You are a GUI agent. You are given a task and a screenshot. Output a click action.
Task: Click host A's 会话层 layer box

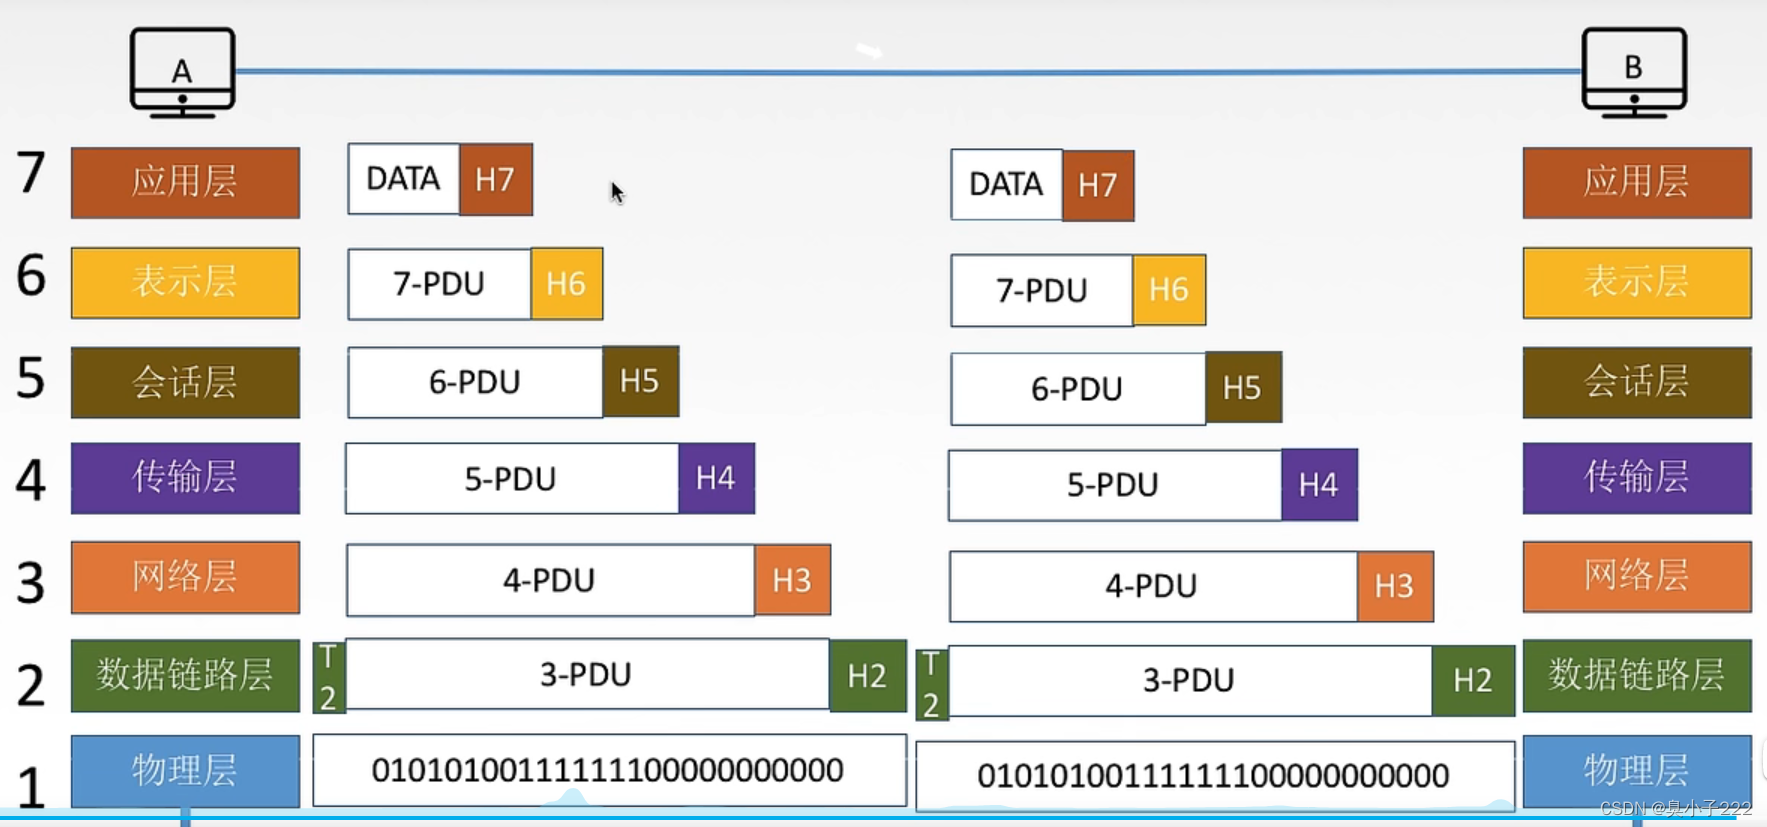[185, 382]
